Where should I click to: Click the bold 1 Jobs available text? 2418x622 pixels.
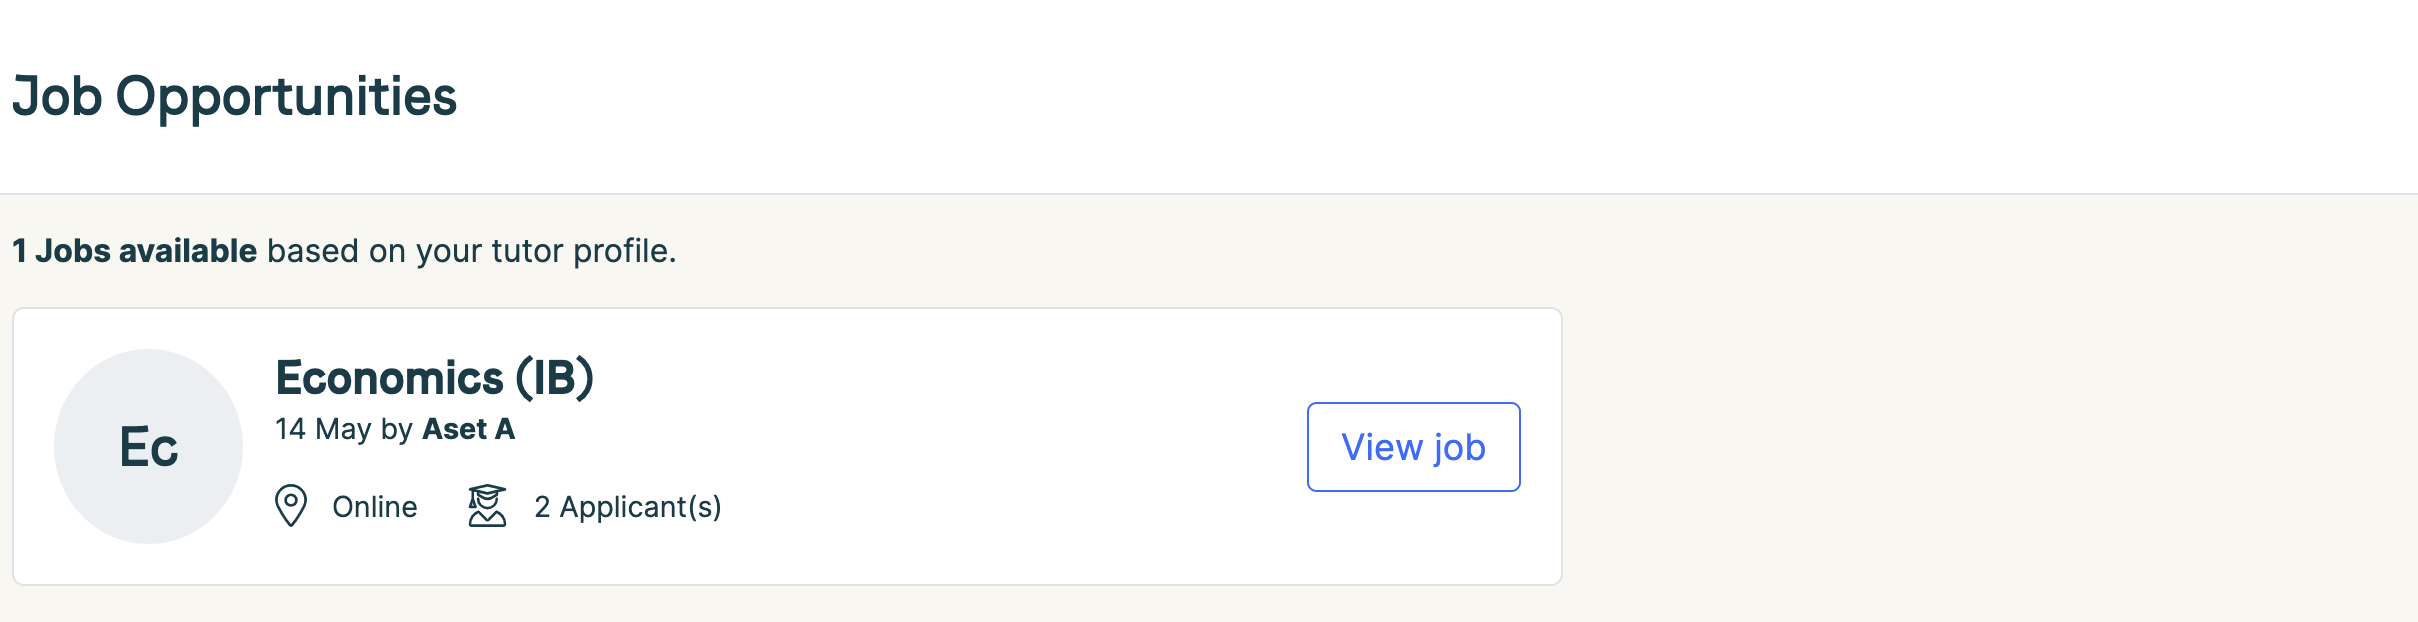(x=135, y=251)
